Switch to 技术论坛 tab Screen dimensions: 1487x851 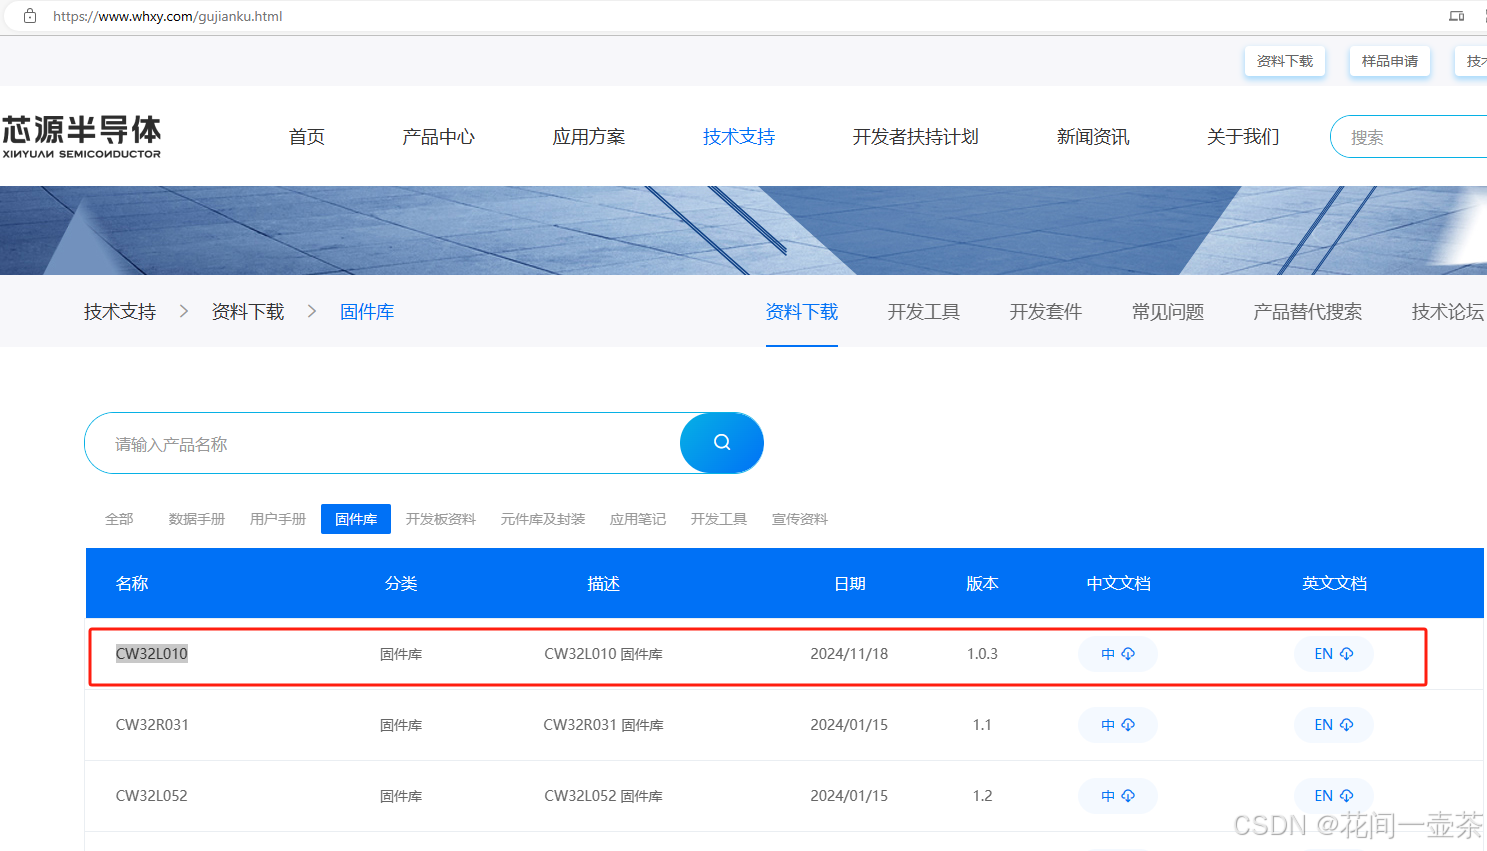1448,312
